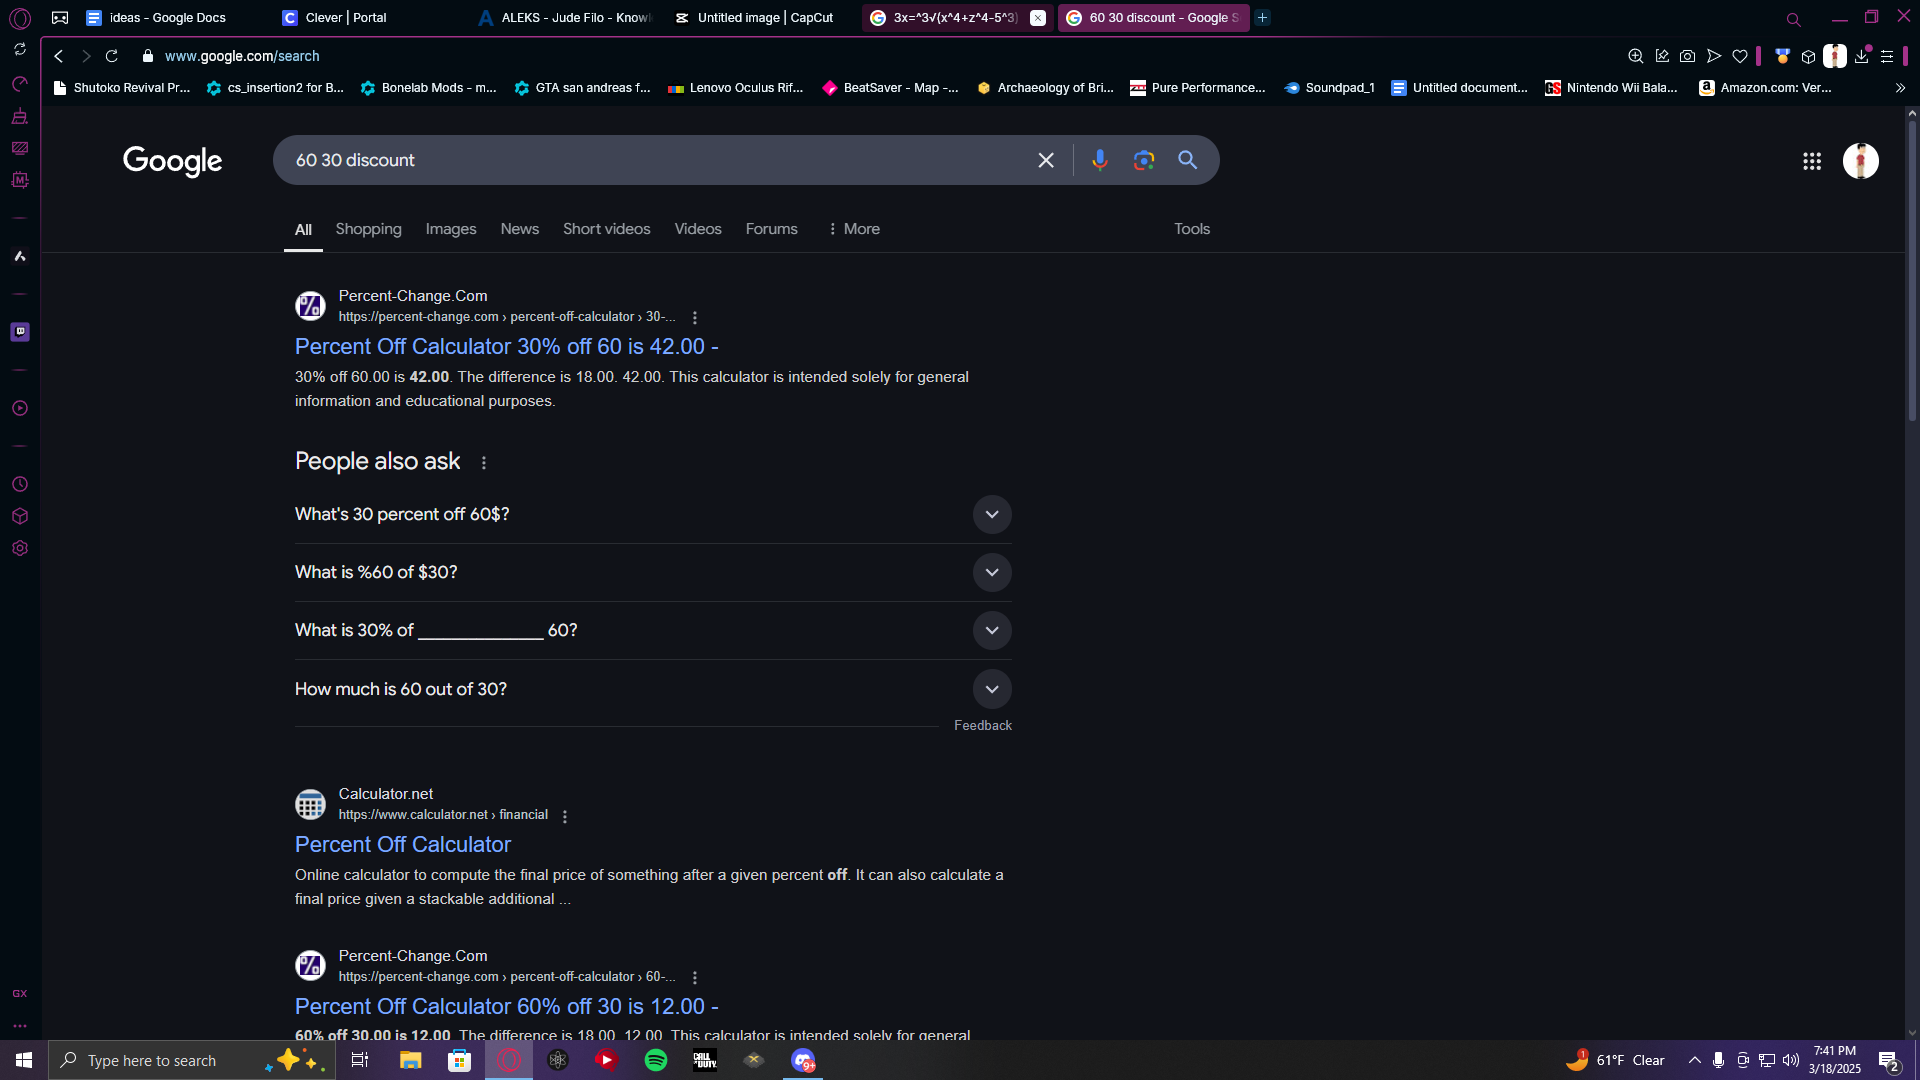Open the Opera GX main menu logo
The image size is (1920, 1080).
[20, 18]
